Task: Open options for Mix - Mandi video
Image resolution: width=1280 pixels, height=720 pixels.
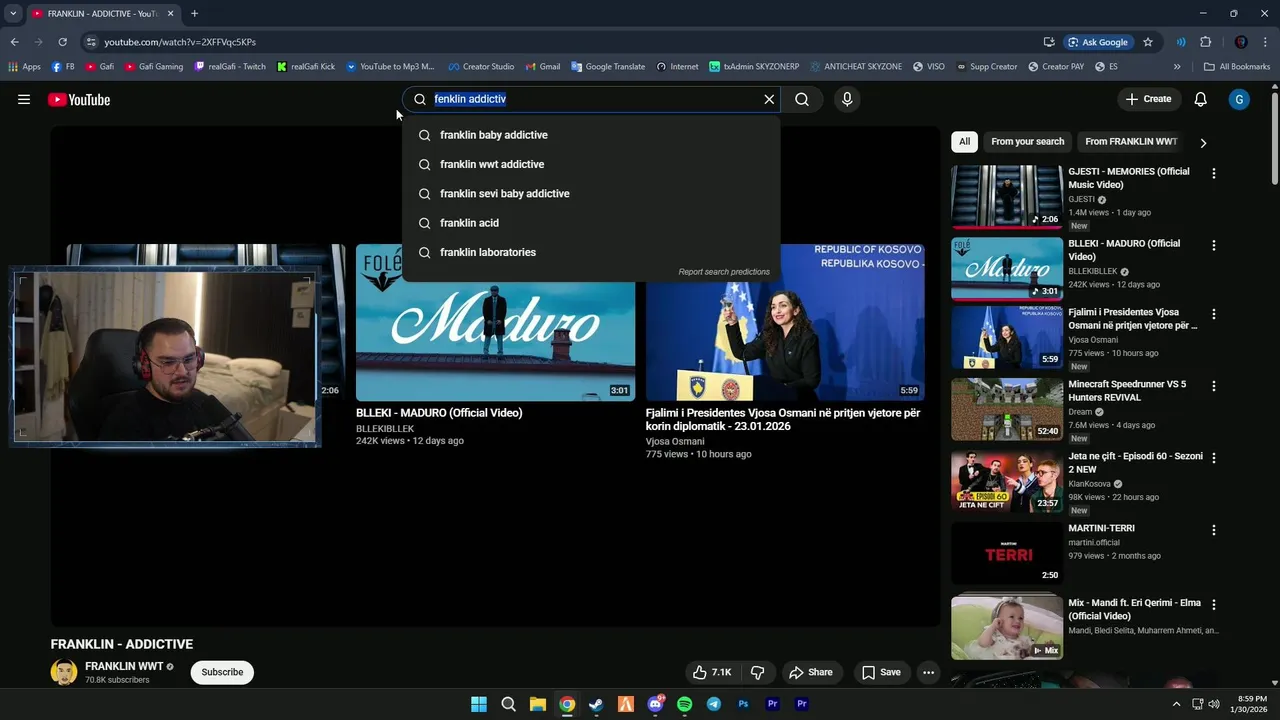Action: click(x=1214, y=605)
